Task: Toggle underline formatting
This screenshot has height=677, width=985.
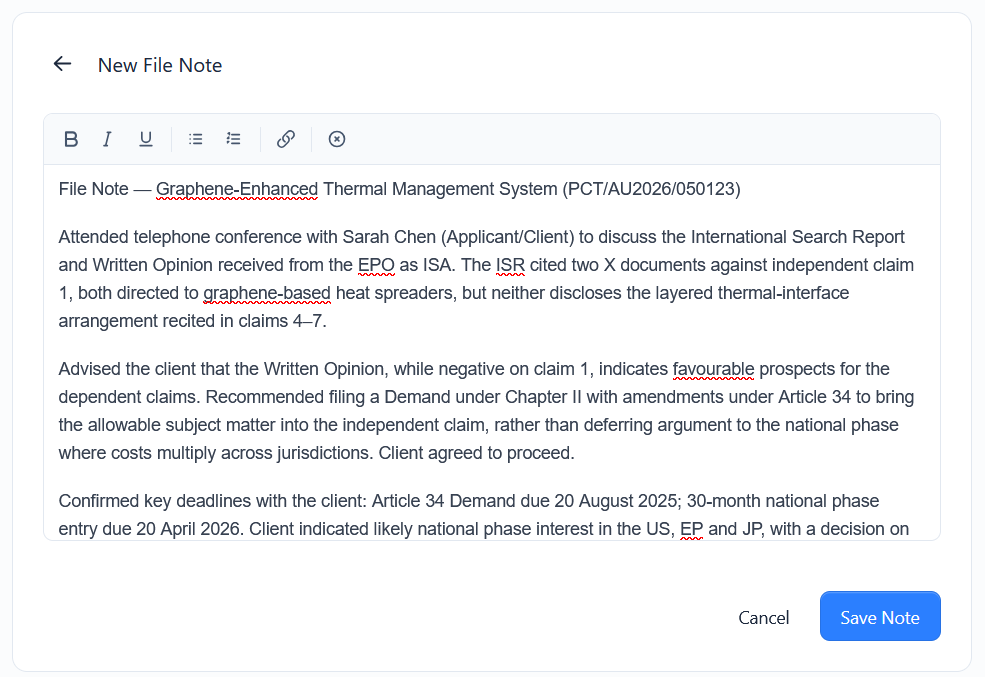Action: (x=146, y=139)
